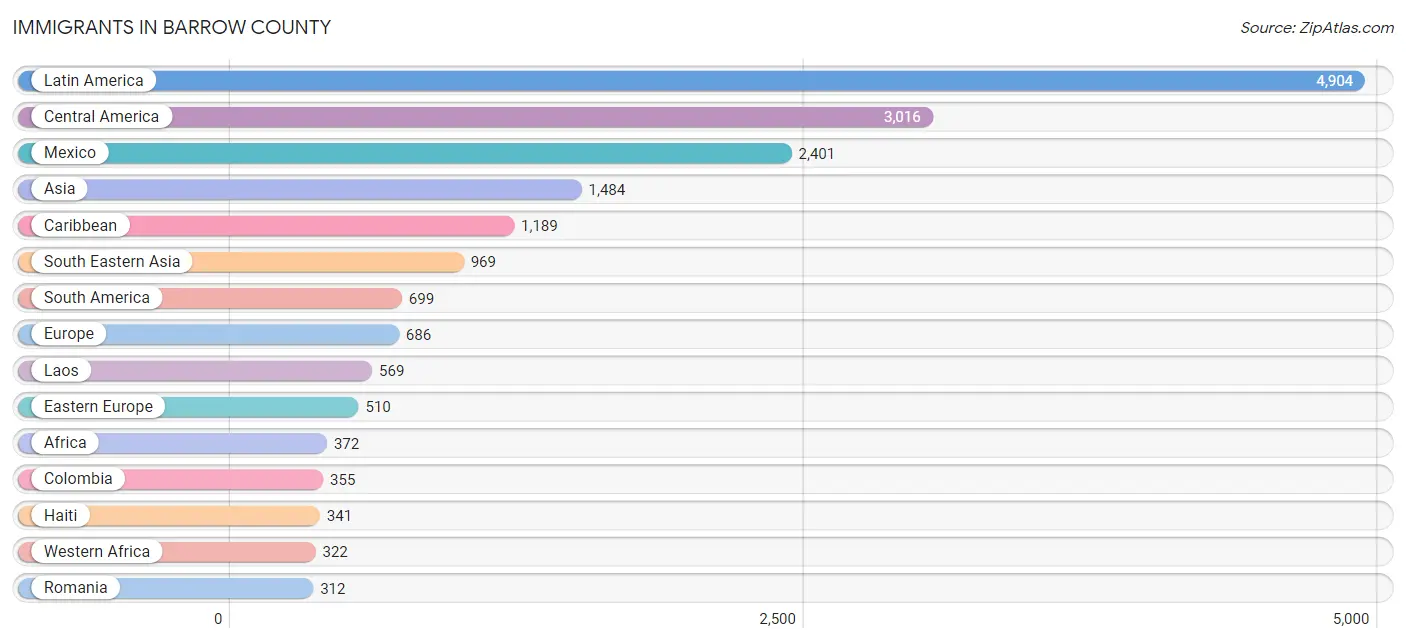The width and height of the screenshot is (1406, 643).
Task: Select the Central America bar
Action: (x=475, y=117)
